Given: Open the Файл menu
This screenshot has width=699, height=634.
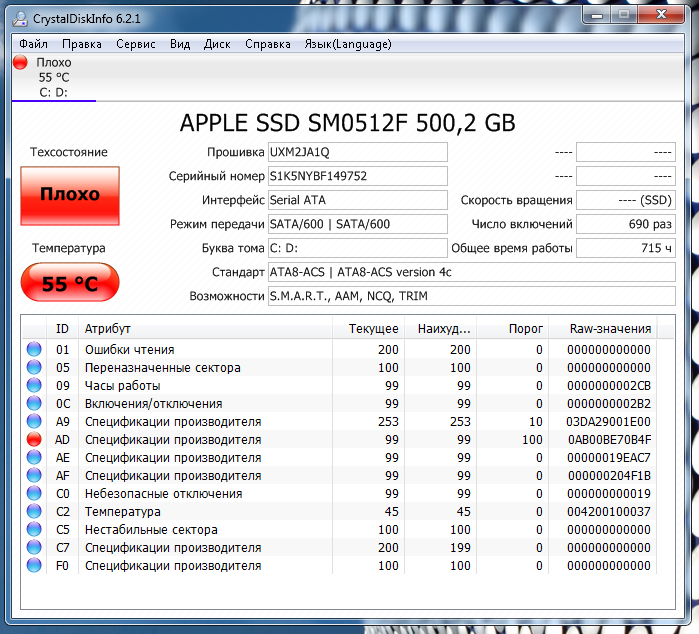Looking at the screenshot, I should coord(33,44).
